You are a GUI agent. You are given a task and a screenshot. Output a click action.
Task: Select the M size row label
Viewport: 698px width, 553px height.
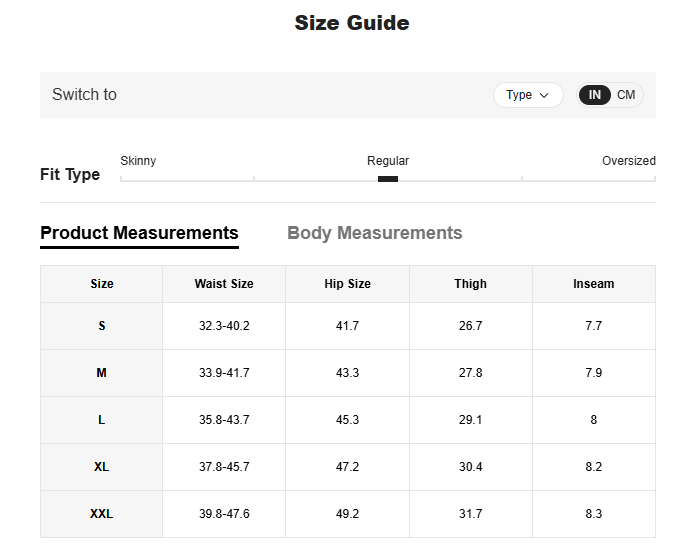tap(102, 373)
